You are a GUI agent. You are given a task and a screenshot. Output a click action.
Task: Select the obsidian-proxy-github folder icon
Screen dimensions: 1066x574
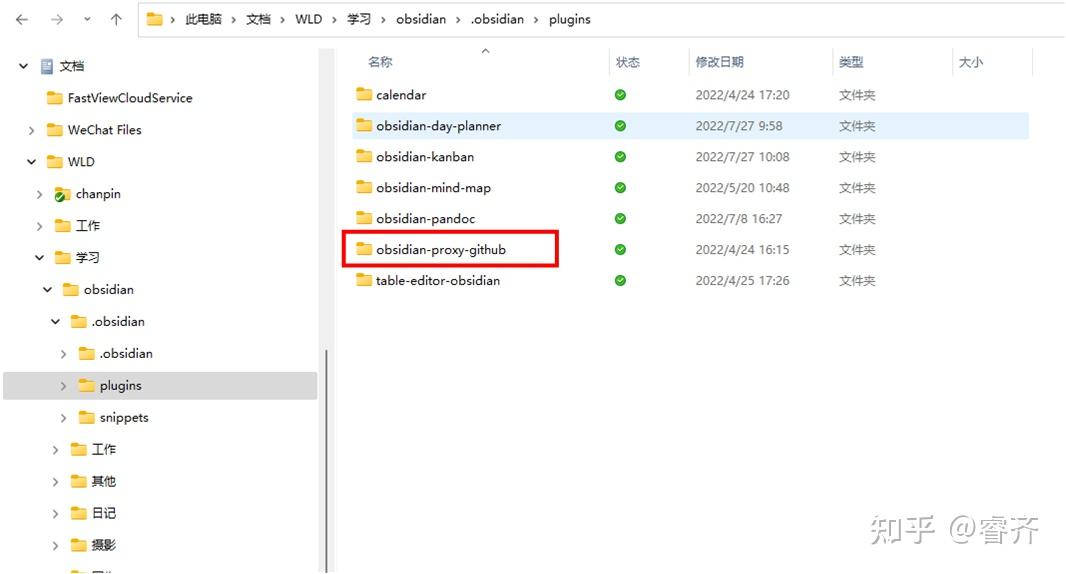pyautogui.click(x=364, y=249)
